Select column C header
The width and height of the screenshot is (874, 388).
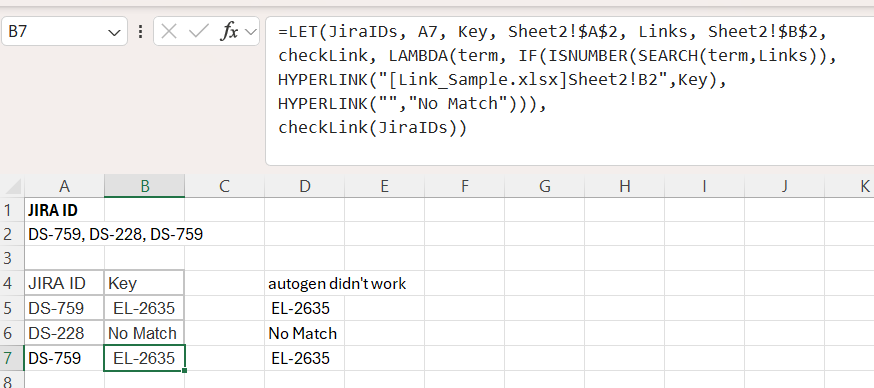click(x=225, y=186)
